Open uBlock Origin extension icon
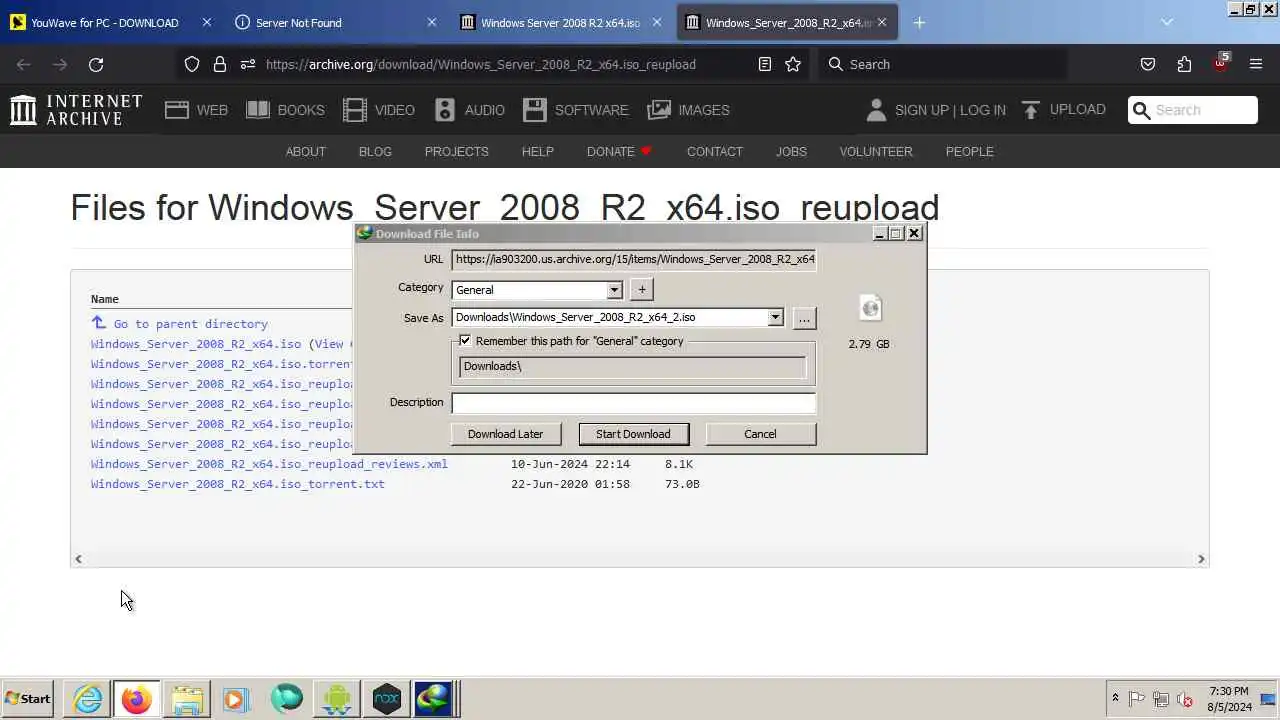The image size is (1280, 720). tap(1220, 63)
